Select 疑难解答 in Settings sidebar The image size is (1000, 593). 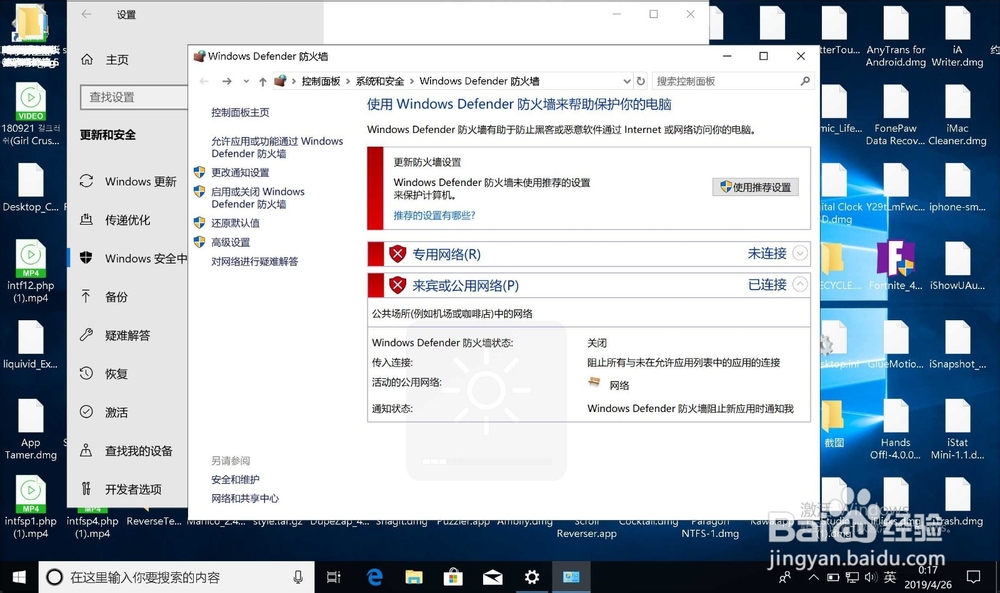point(128,335)
